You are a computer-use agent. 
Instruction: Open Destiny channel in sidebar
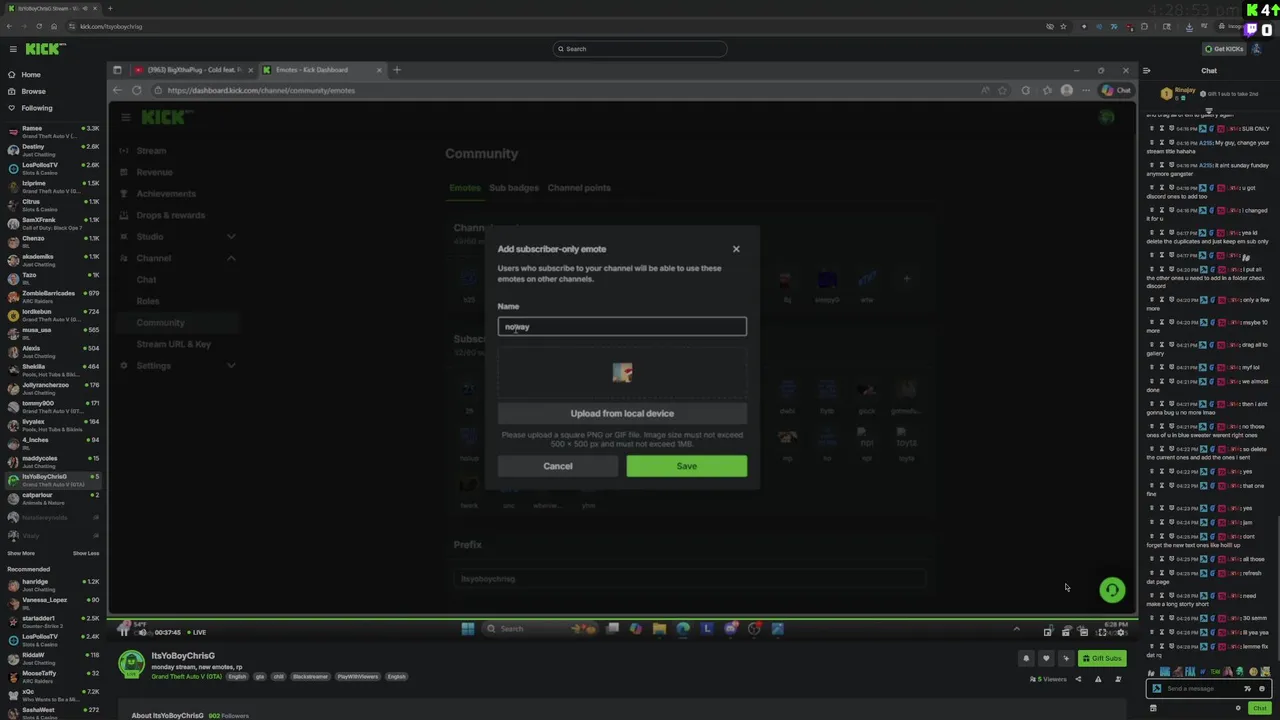pyautogui.click(x=52, y=150)
